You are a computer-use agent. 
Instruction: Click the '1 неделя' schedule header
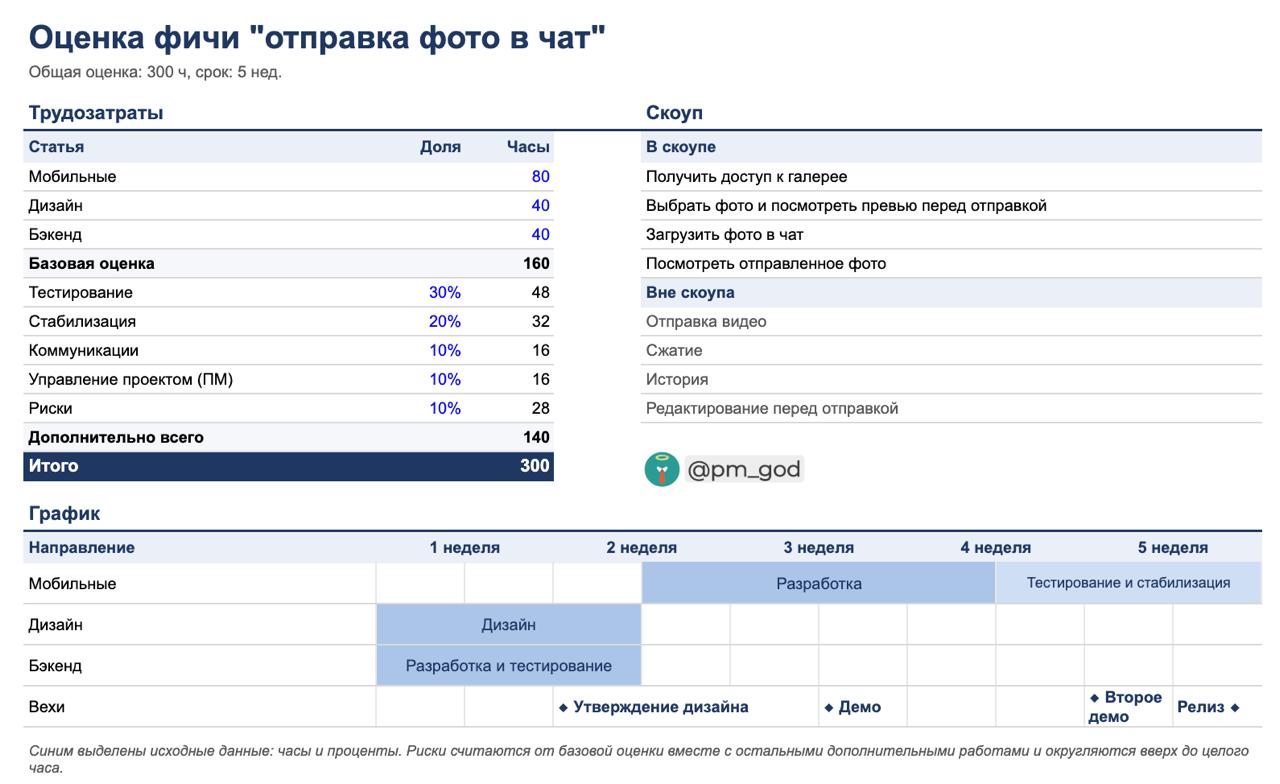[465, 548]
